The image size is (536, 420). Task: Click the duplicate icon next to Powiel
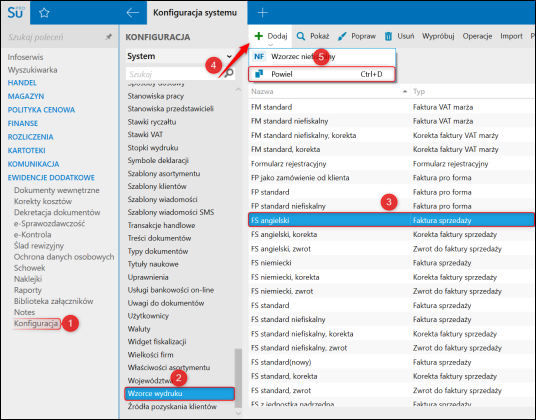pos(259,74)
